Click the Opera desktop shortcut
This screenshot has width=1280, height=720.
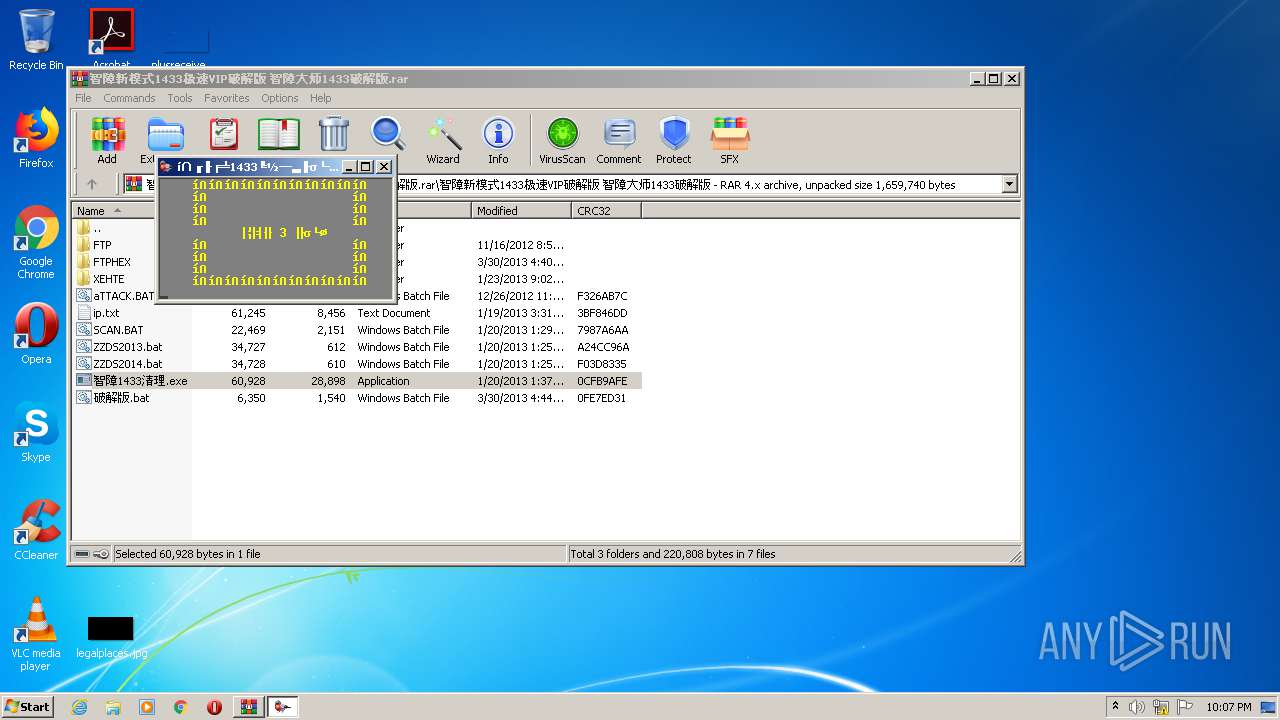coord(36,334)
